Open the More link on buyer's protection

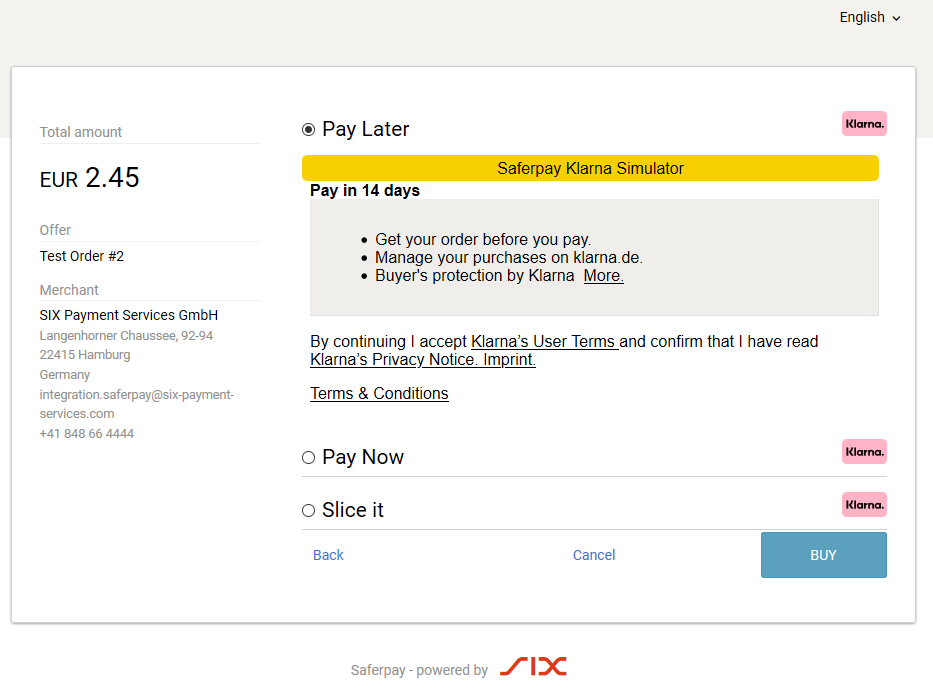[603, 276]
